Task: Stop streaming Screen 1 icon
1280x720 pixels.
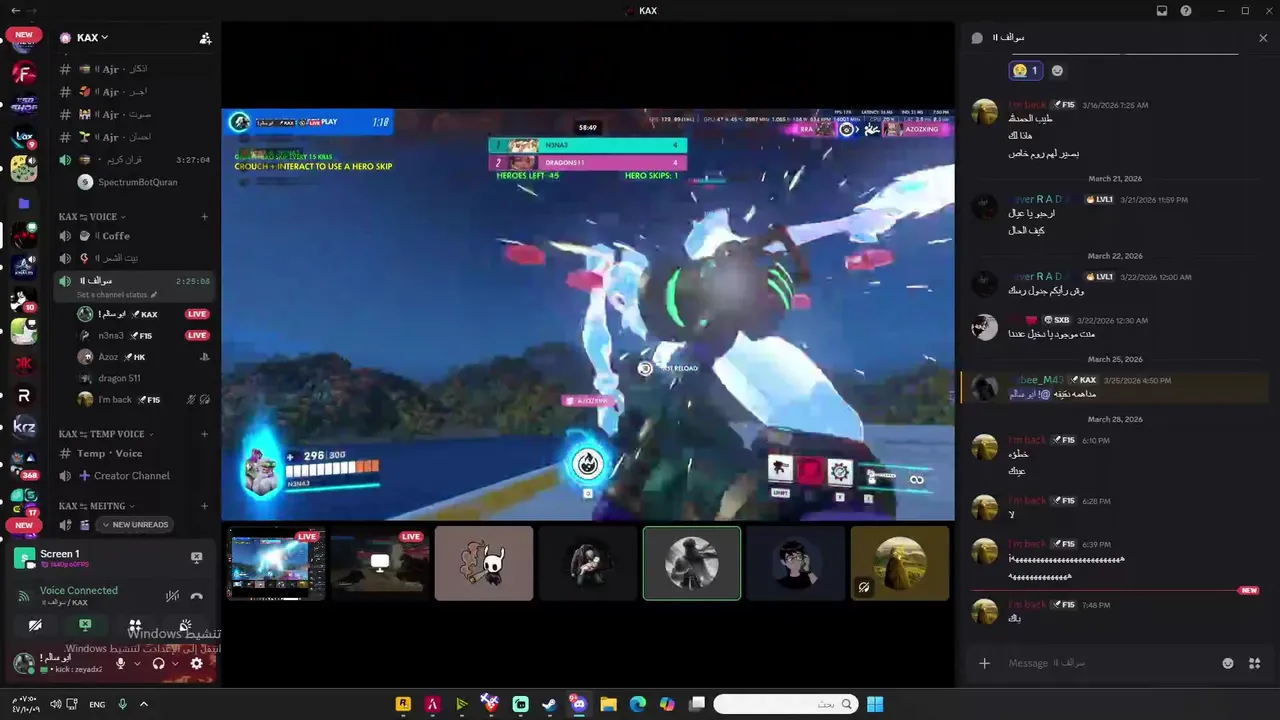Action: point(196,557)
